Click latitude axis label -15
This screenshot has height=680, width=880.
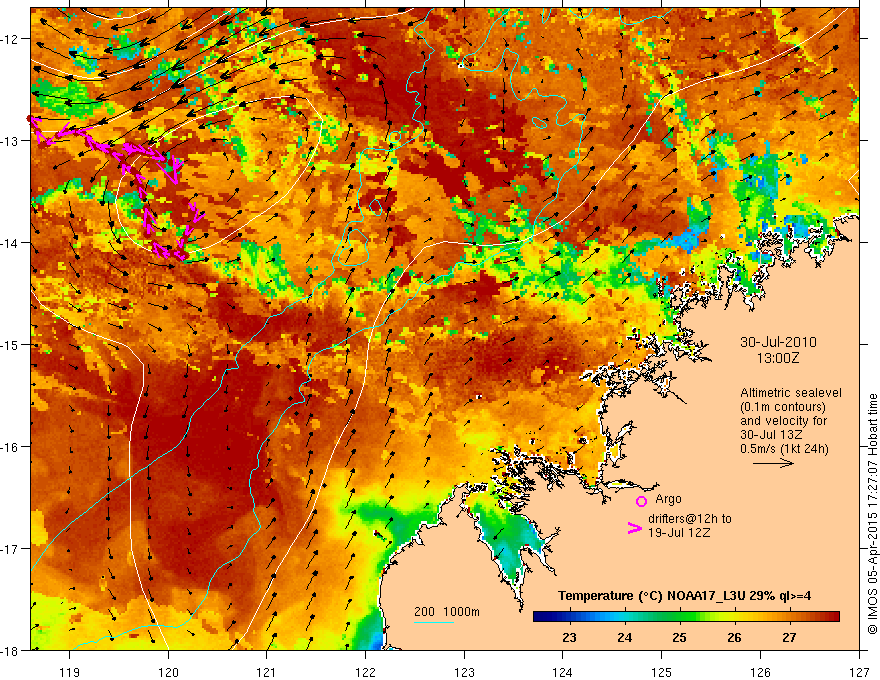(x=11, y=344)
